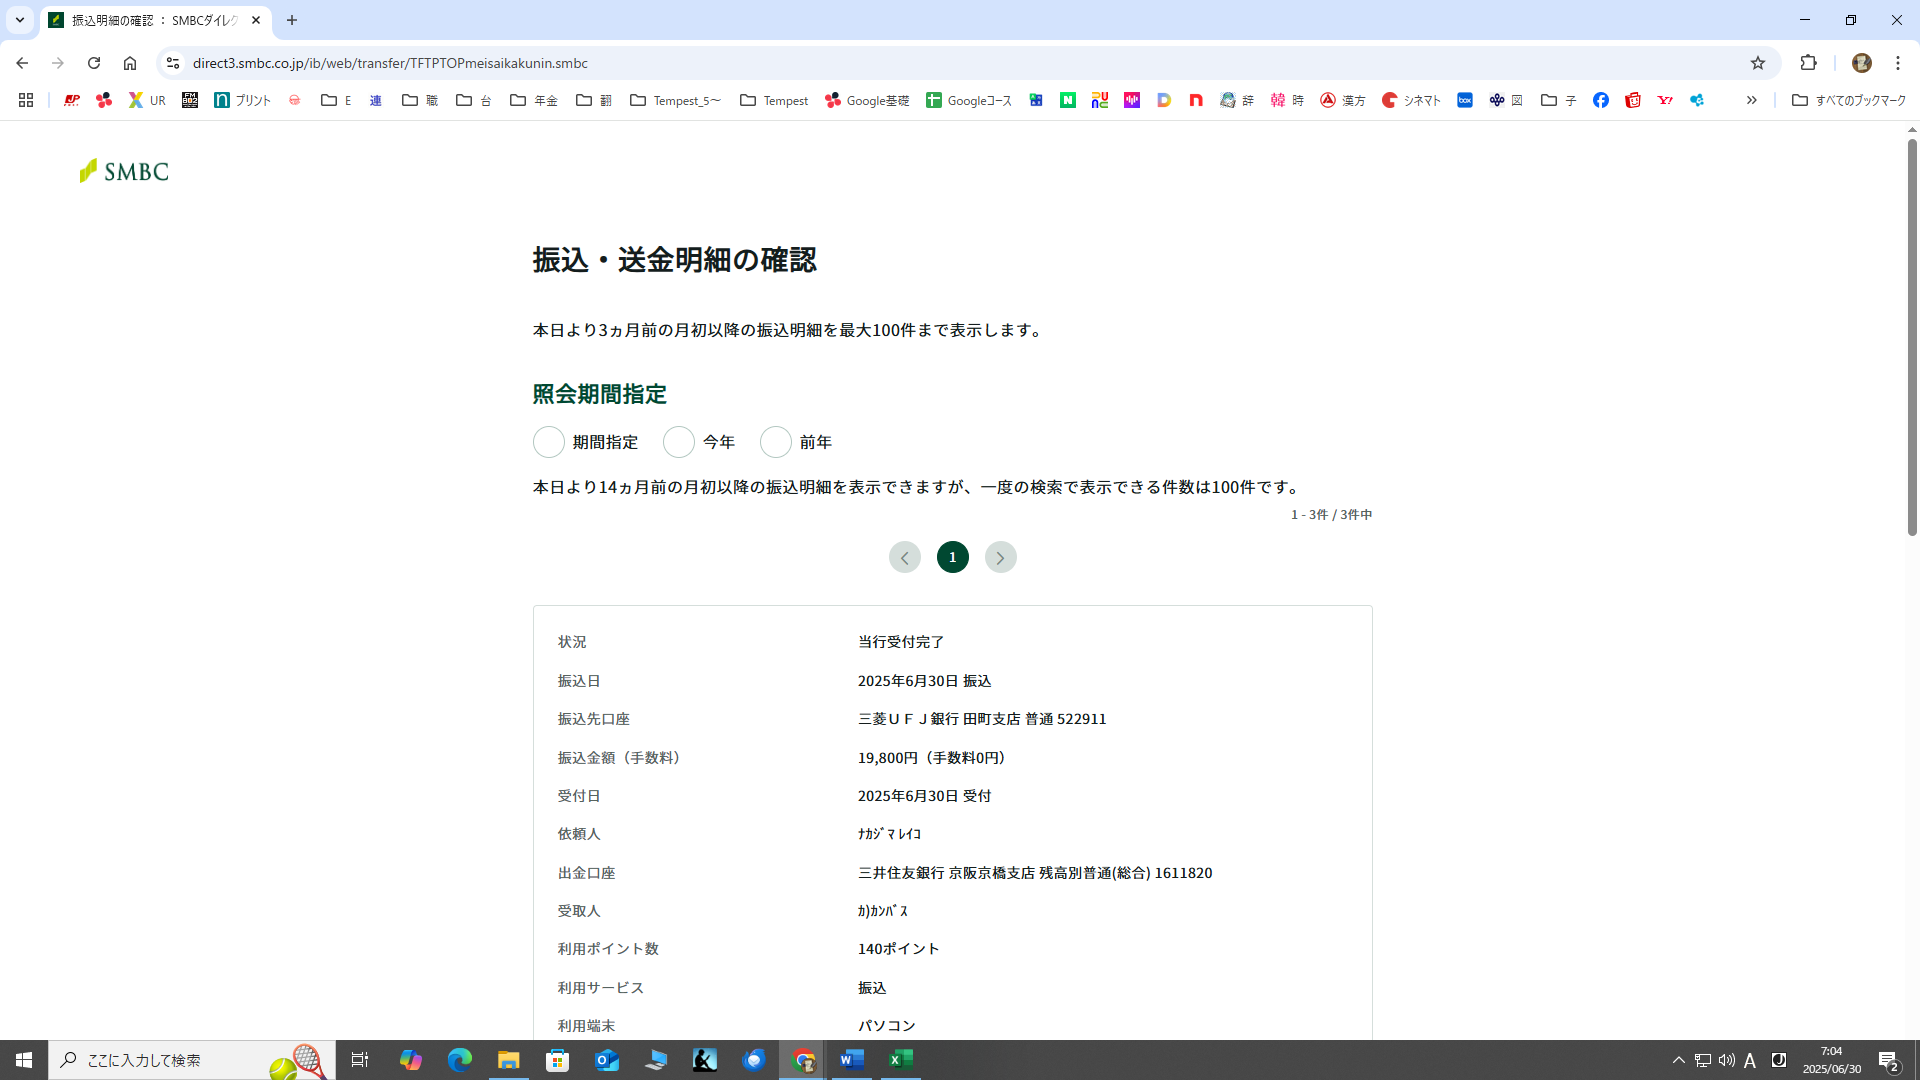The width and height of the screenshot is (1920, 1080).
Task: Open the red n bookmark icon
Action: click(x=1196, y=100)
